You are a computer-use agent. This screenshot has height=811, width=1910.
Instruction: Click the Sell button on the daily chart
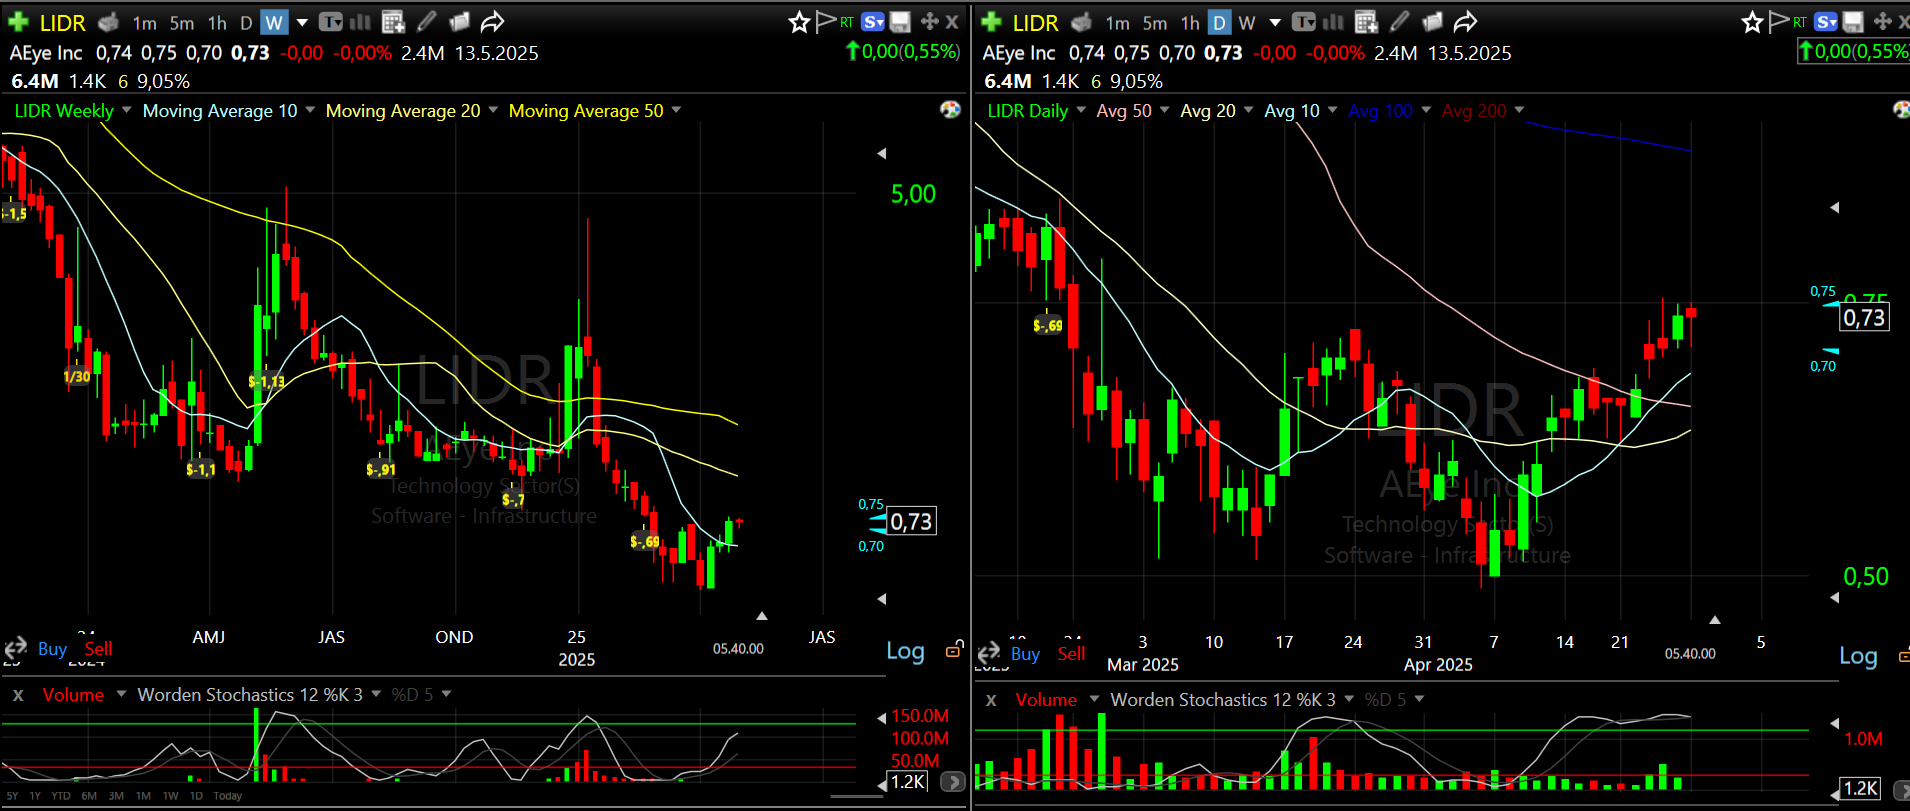[1071, 654]
